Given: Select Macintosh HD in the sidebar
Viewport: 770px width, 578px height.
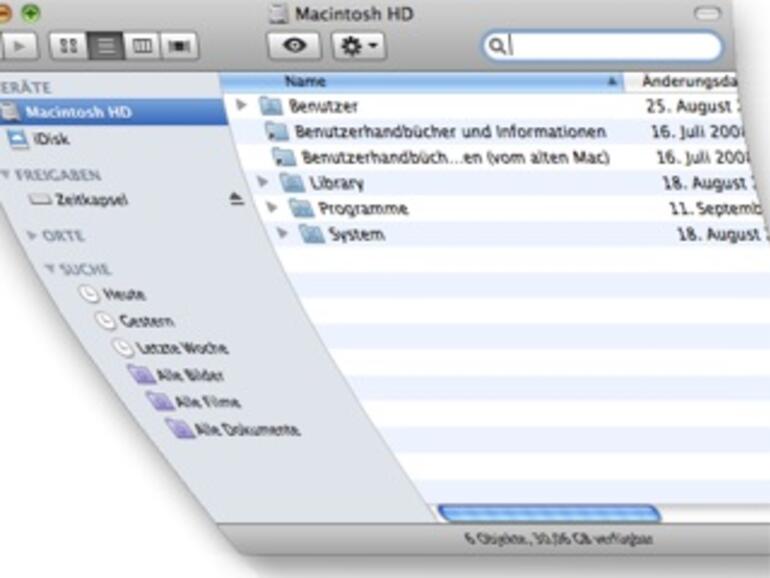Looking at the screenshot, I should [113, 112].
